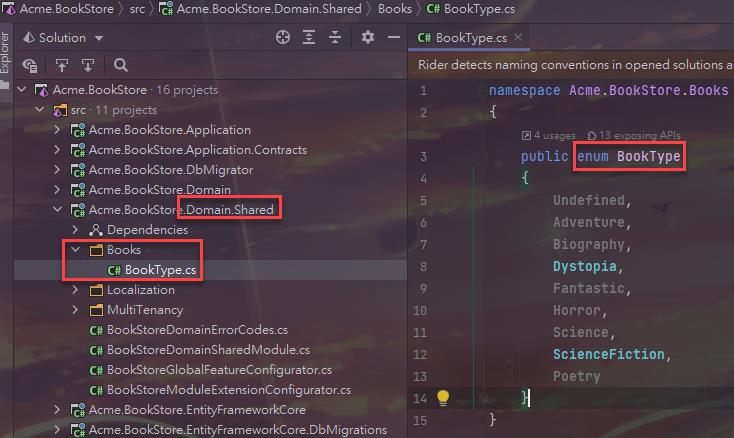Image resolution: width=734 pixels, height=438 pixels.
Task: Hide the Solution panel with minimize dash
Action: pos(392,37)
